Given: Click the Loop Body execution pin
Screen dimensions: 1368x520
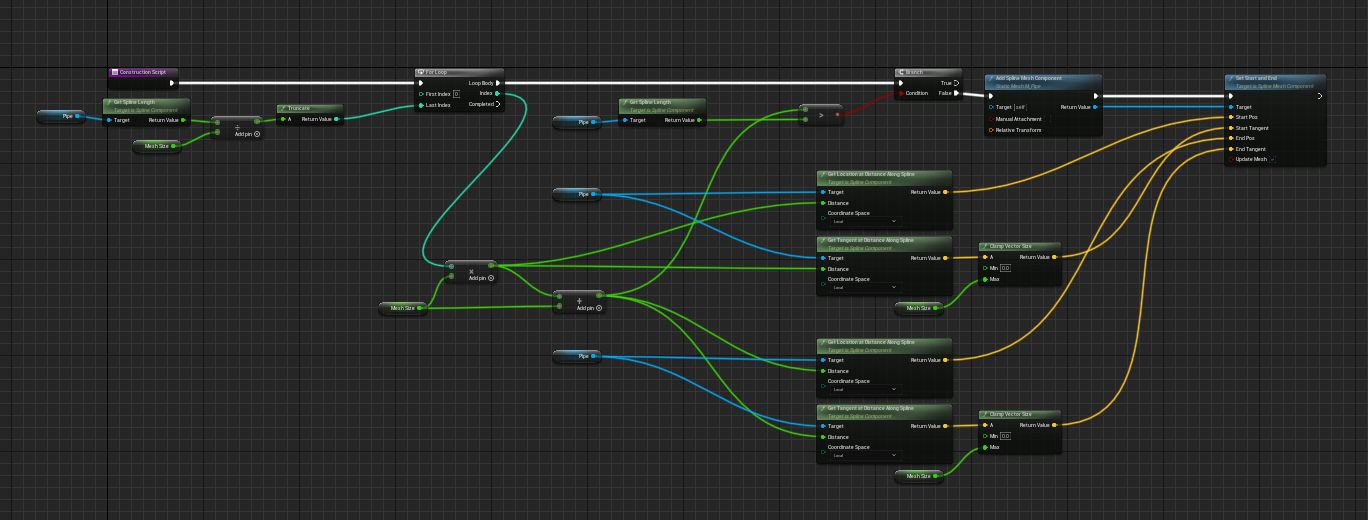Looking at the screenshot, I should point(498,83).
